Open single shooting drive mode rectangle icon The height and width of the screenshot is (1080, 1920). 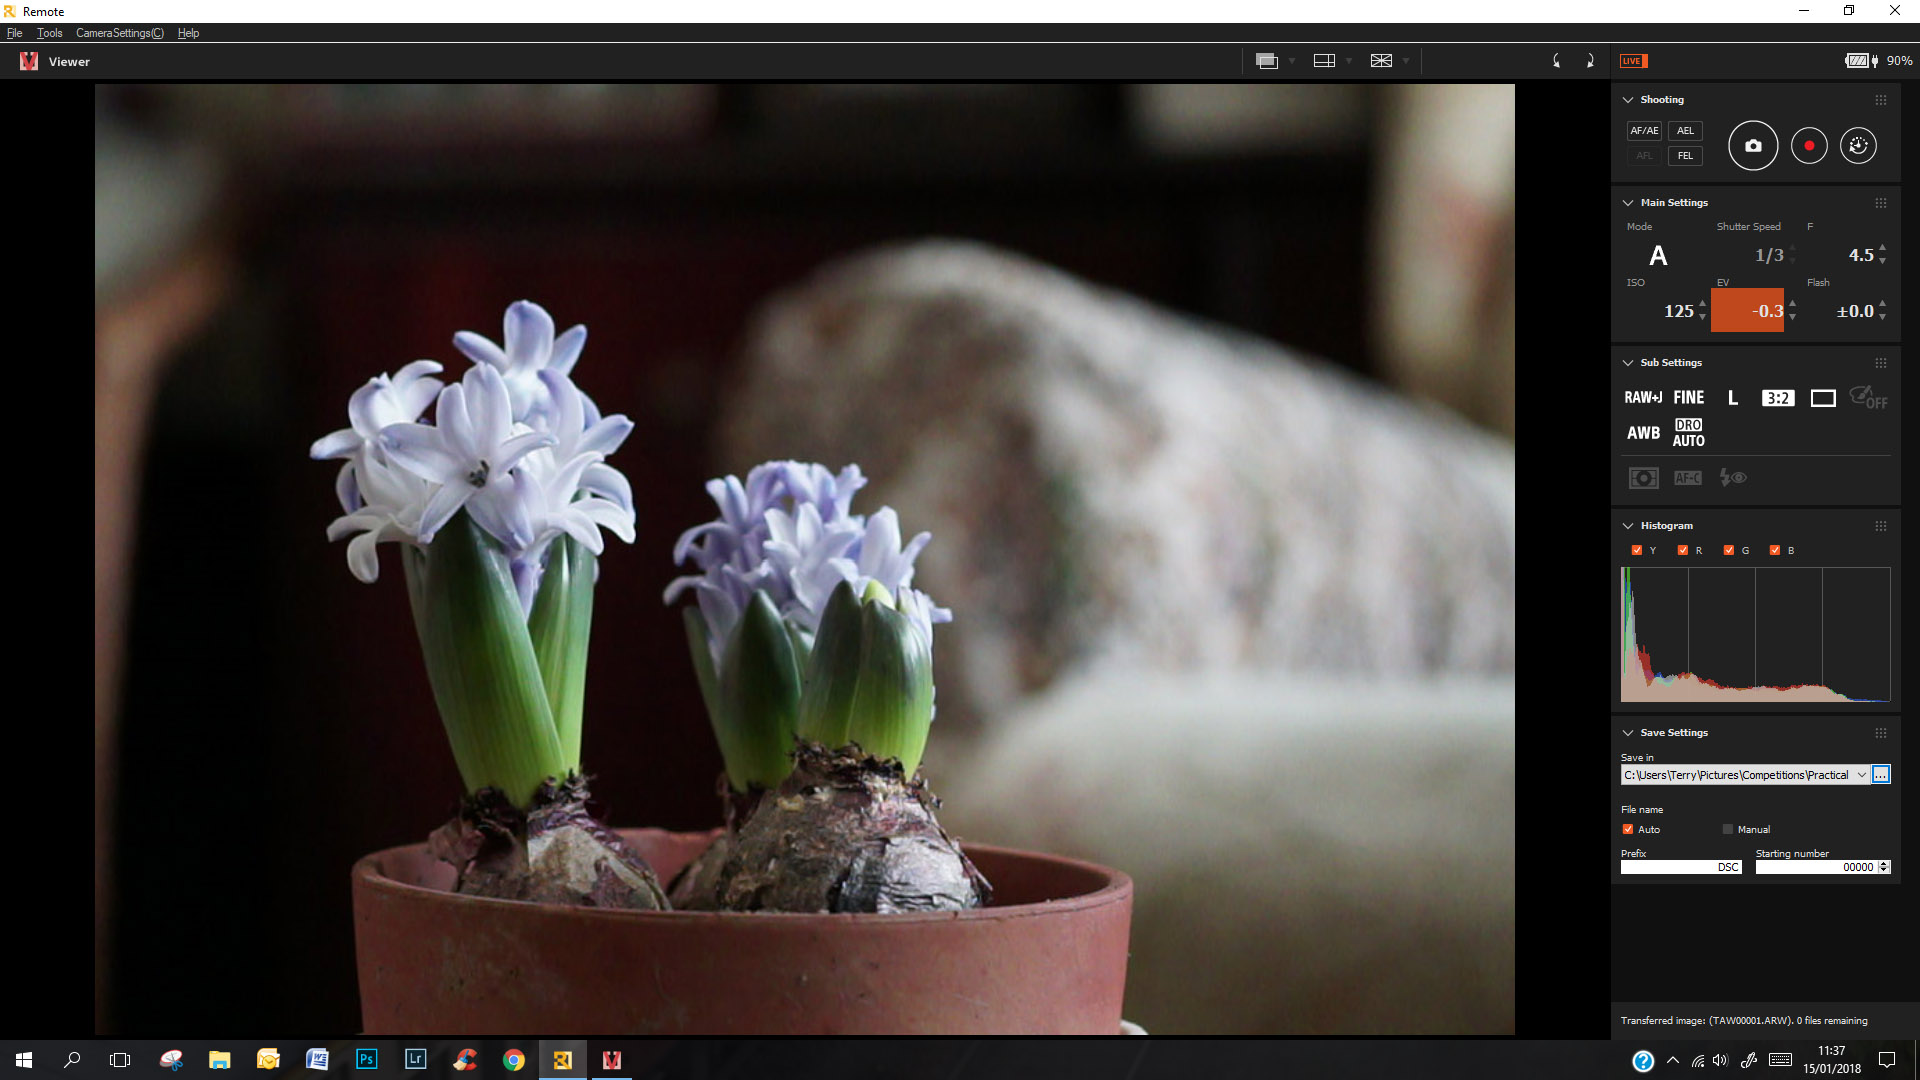(x=1823, y=398)
